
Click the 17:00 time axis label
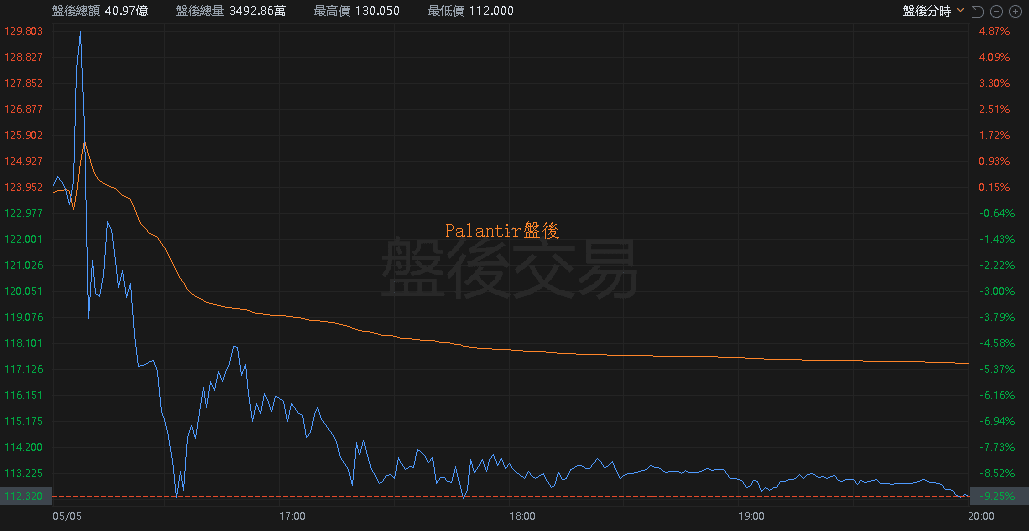coord(292,517)
